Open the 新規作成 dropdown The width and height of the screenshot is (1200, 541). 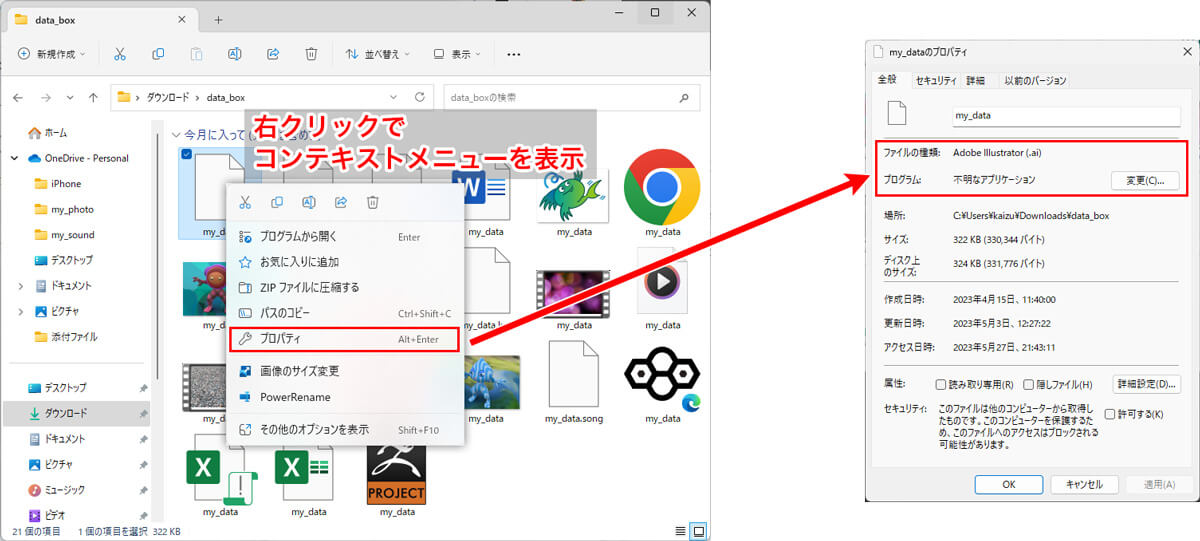pos(53,54)
